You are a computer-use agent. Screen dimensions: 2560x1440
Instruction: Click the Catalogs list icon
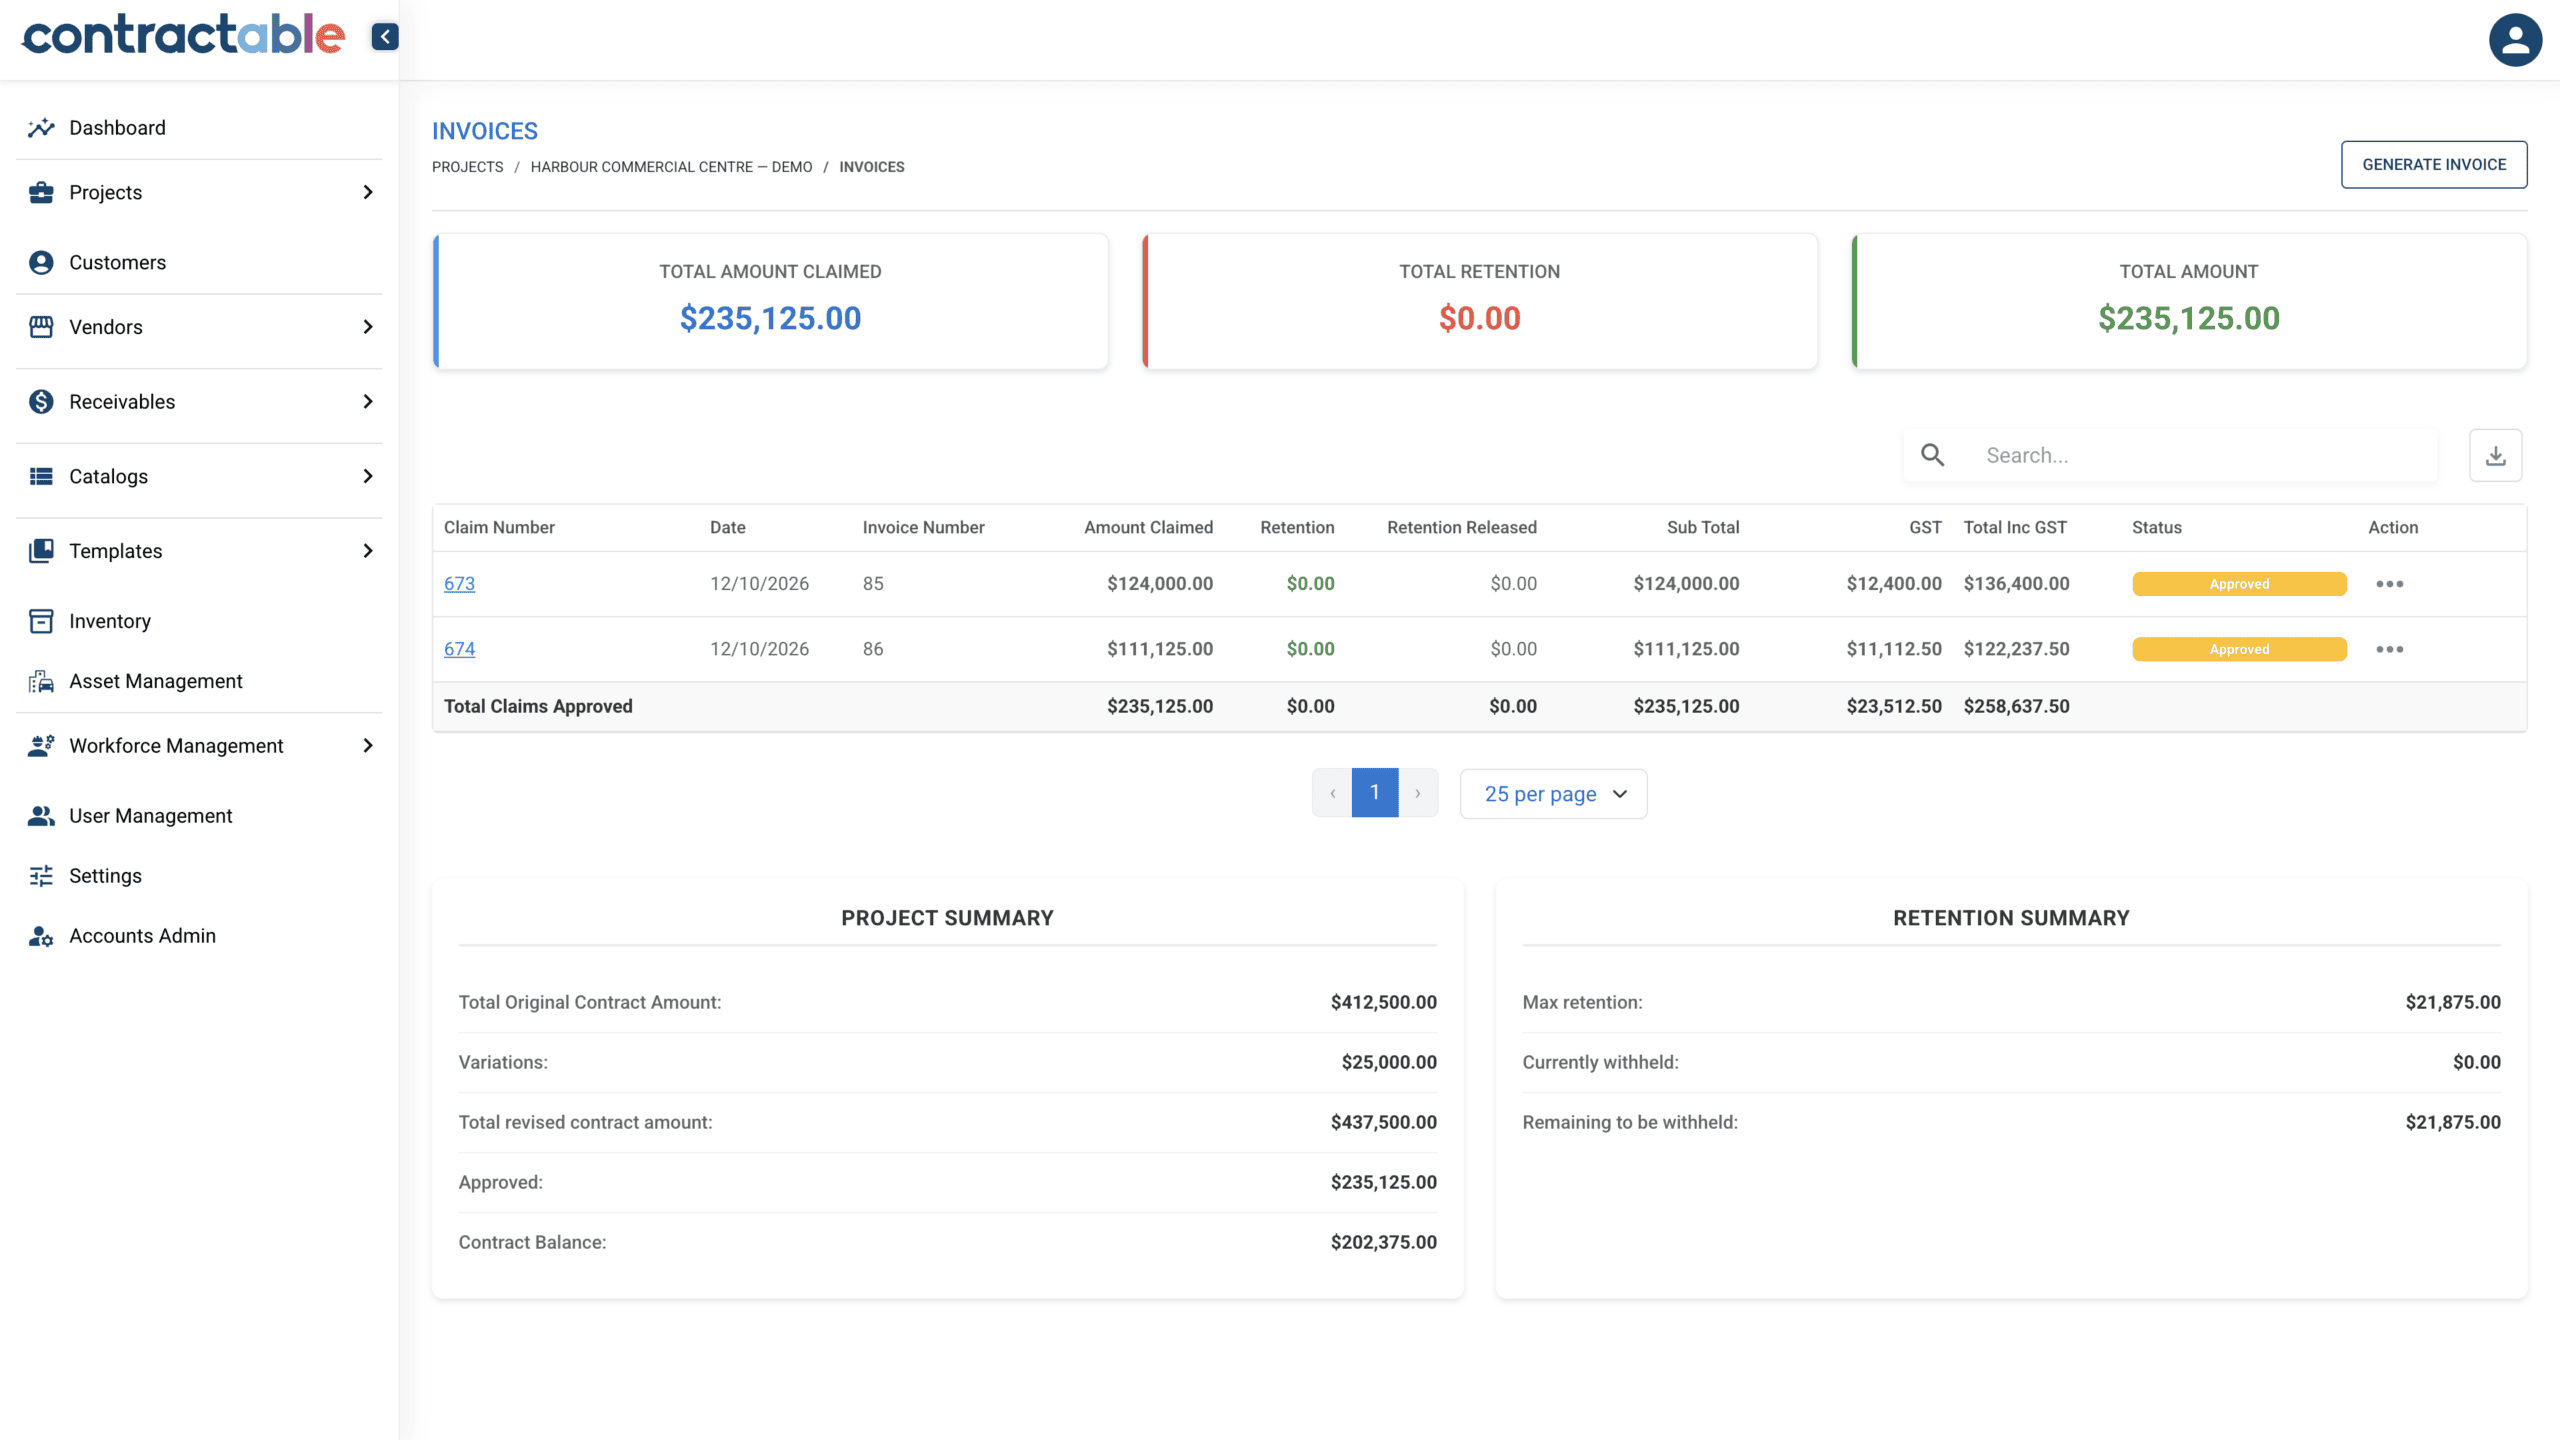click(41, 476)
